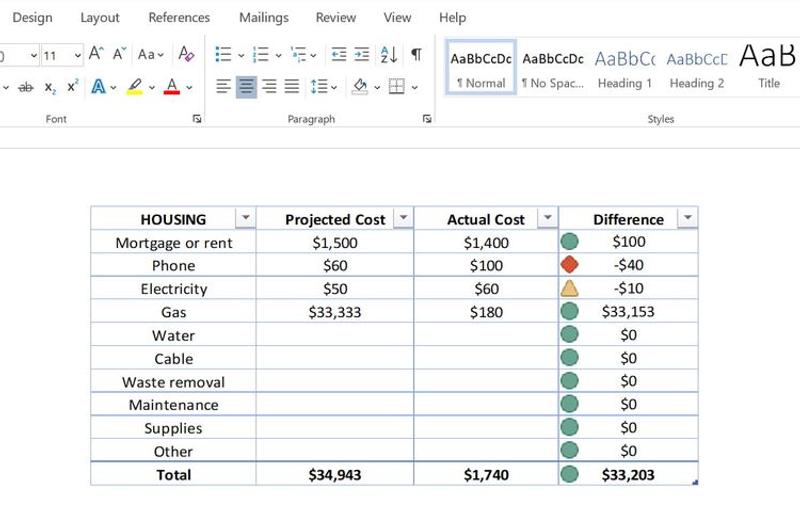The image size is (800, 516).
Task: Toggle the show paragraph marks pilcrow
Action: (416, 54)
